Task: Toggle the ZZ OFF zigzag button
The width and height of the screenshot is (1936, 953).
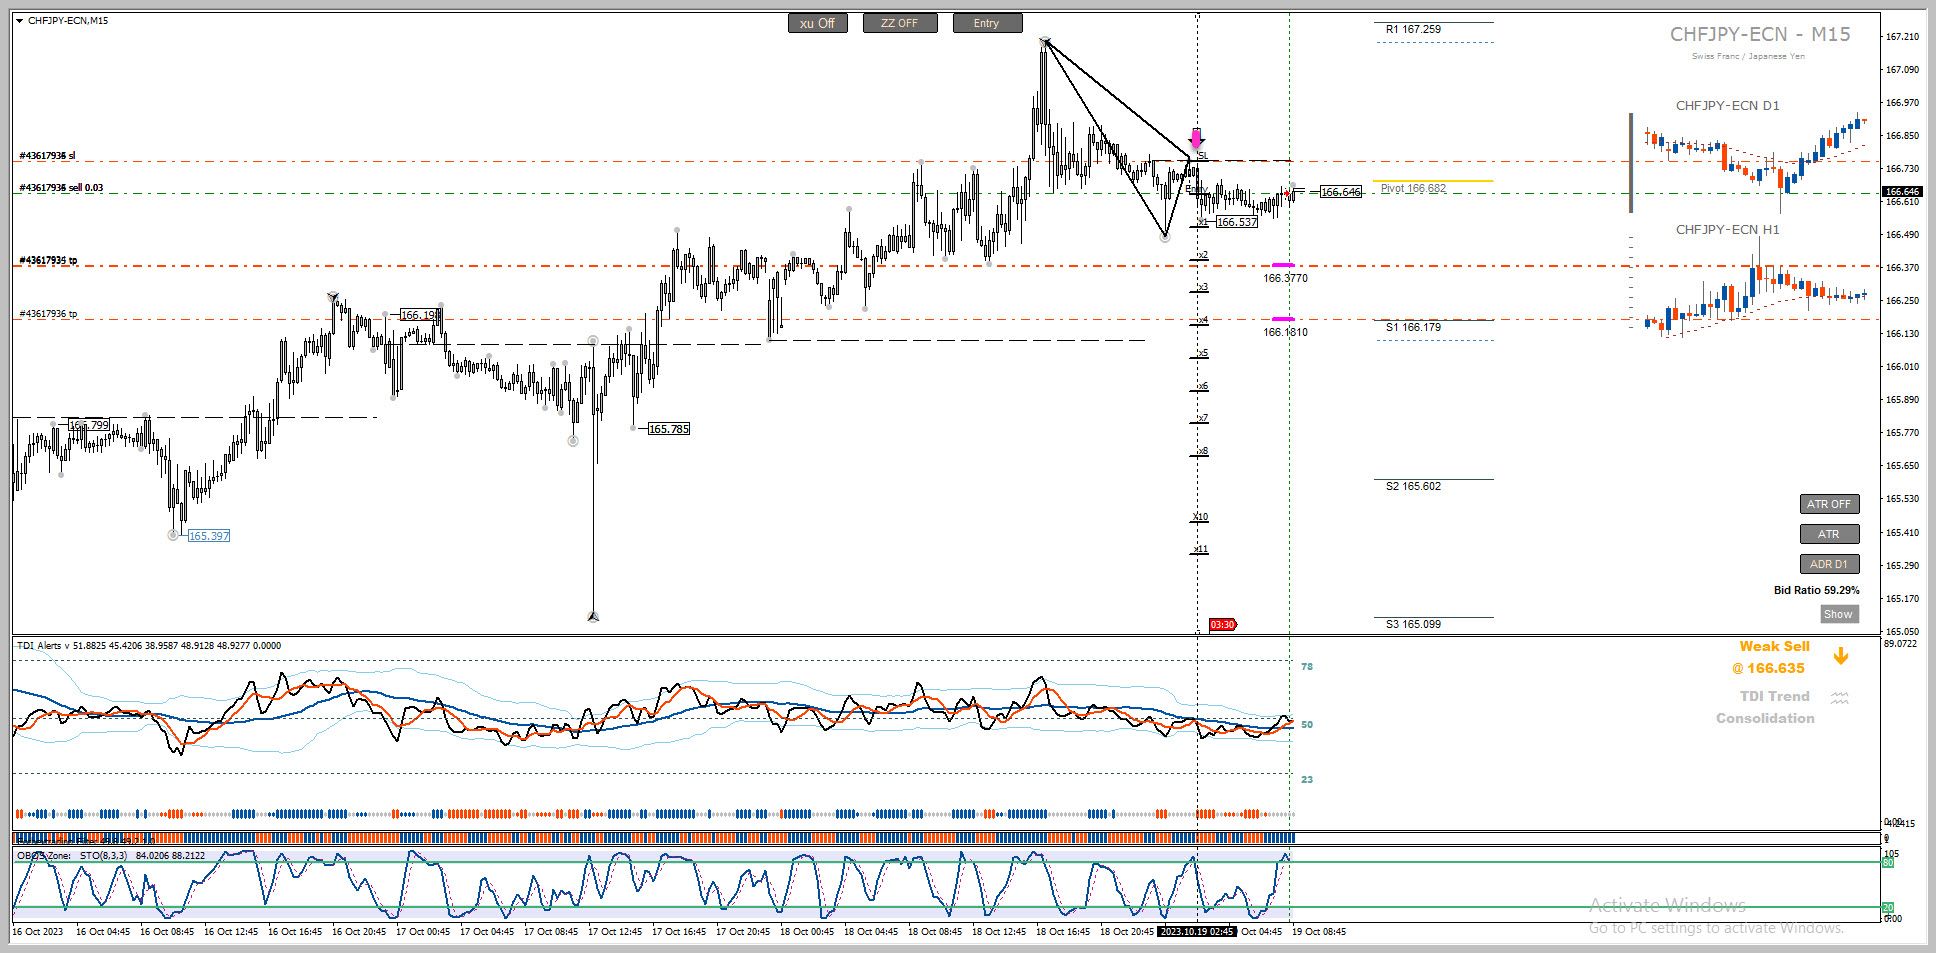Action: point(900,23)
